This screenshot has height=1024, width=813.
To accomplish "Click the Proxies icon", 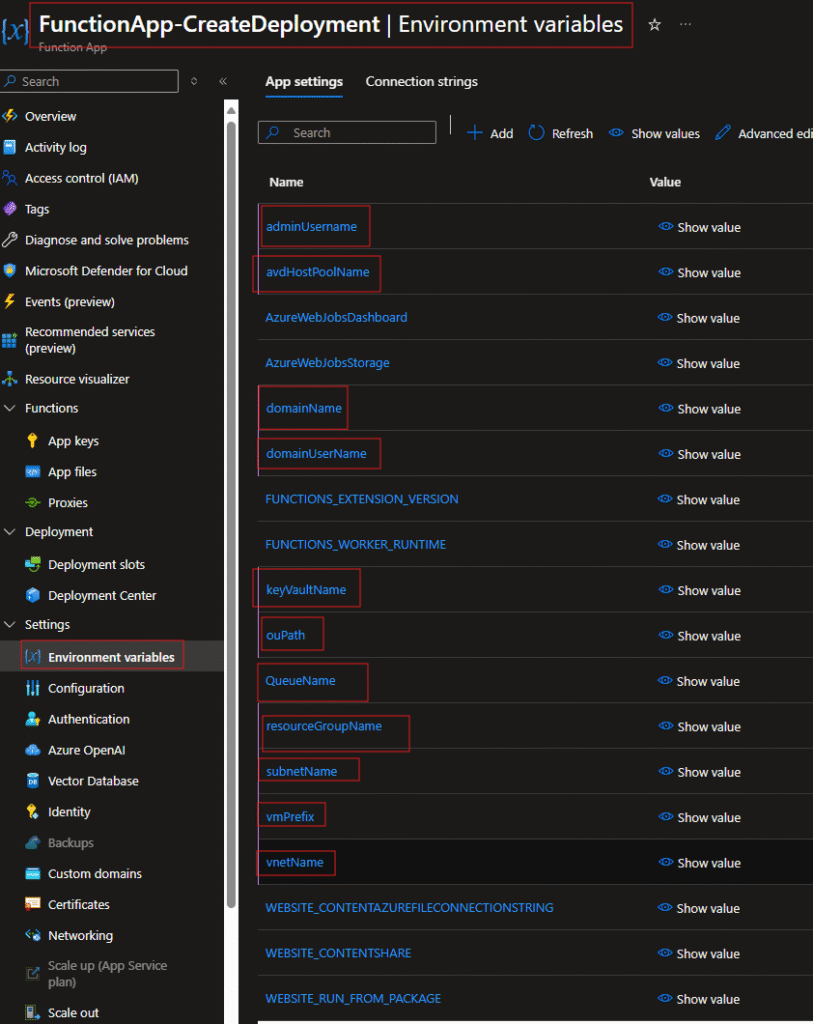I will click(33, 502).
